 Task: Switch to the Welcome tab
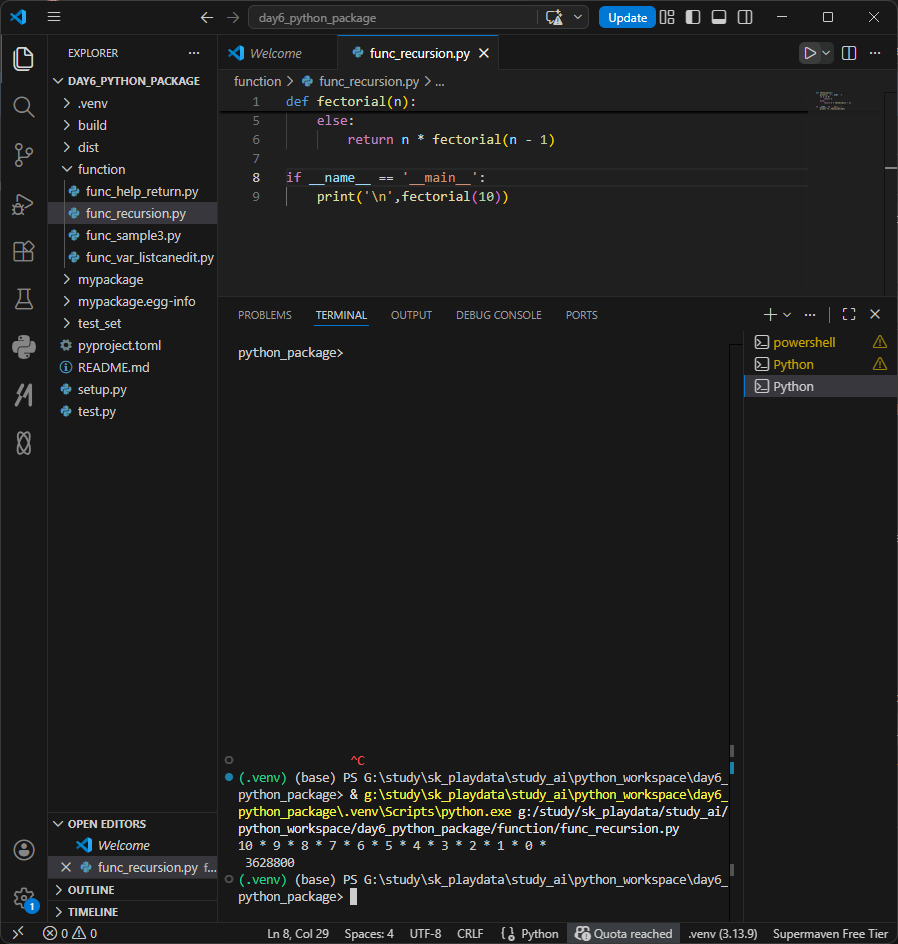276,54
